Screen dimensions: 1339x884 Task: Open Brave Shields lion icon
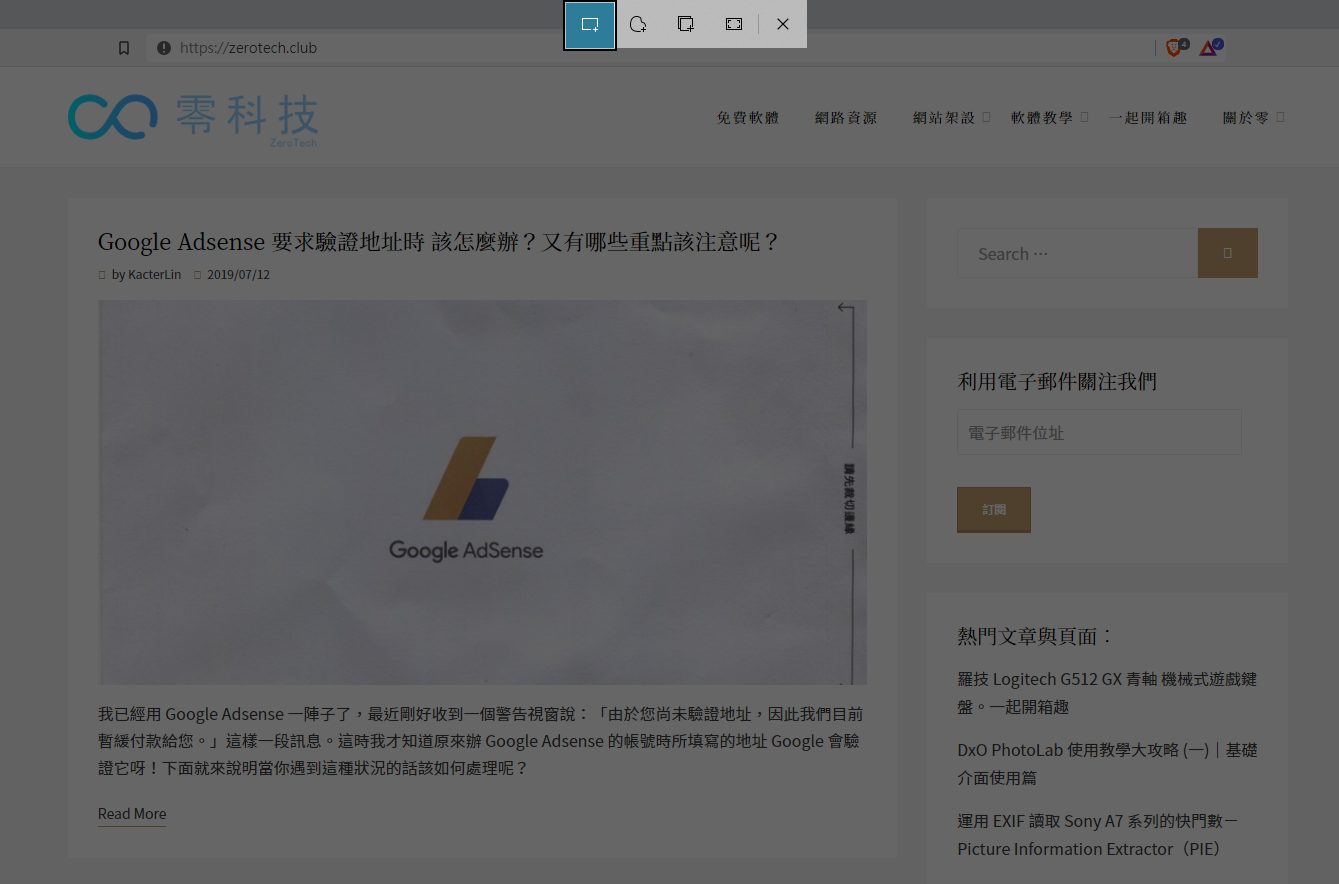[x=1174, y=48]
